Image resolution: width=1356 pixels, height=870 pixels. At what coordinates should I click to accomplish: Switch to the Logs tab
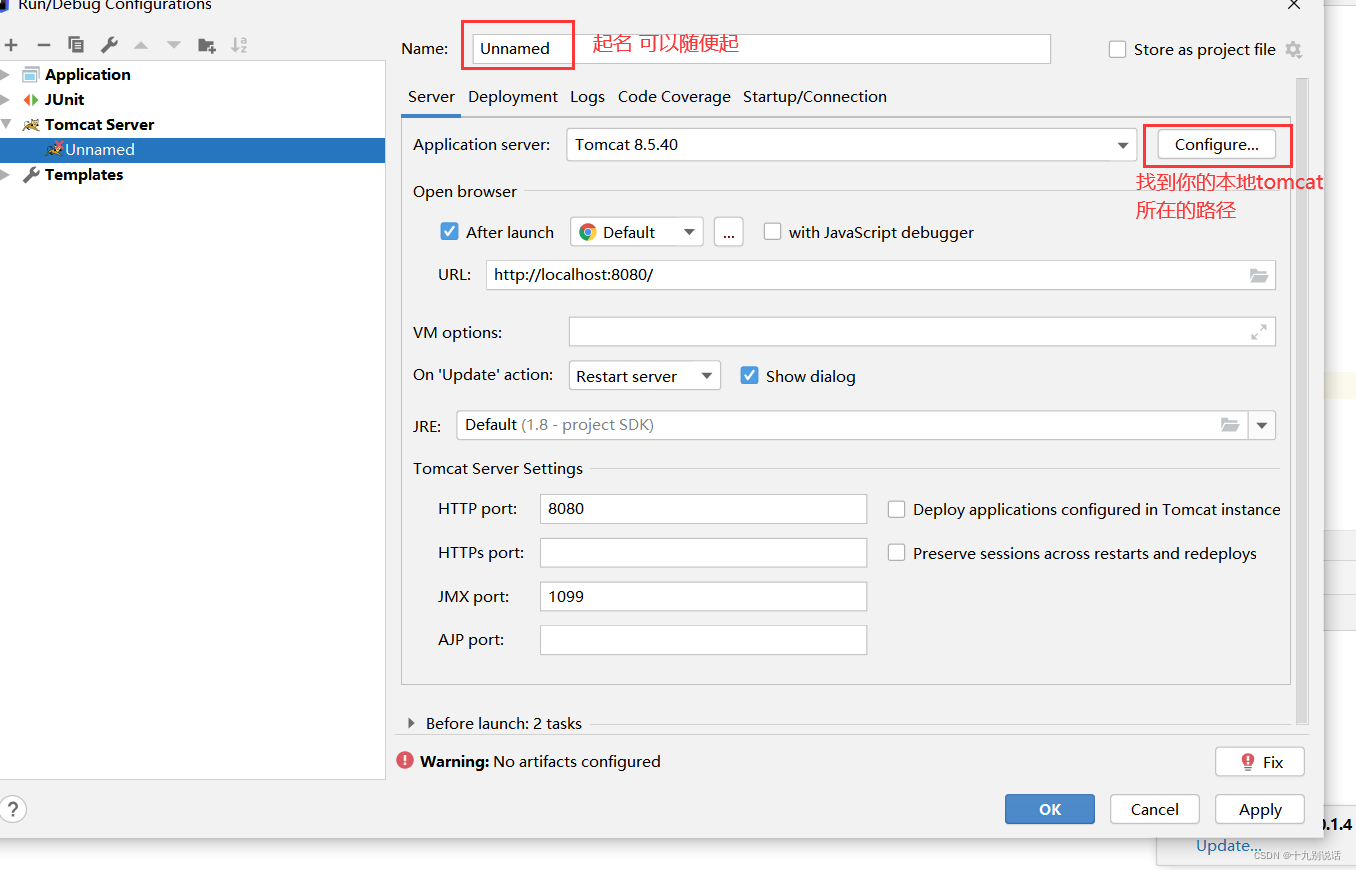pyautogui.click(x=587, y=97)
